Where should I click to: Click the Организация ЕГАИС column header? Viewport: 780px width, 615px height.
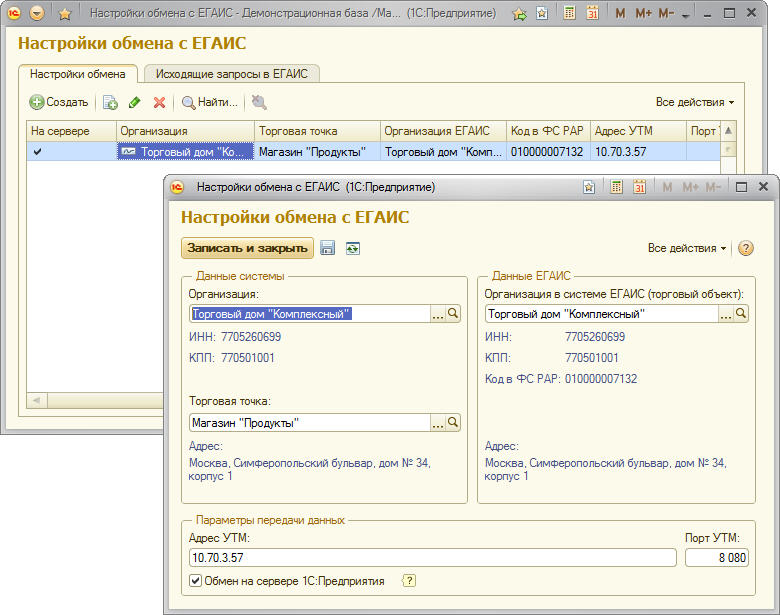click(x=444, y=131)
